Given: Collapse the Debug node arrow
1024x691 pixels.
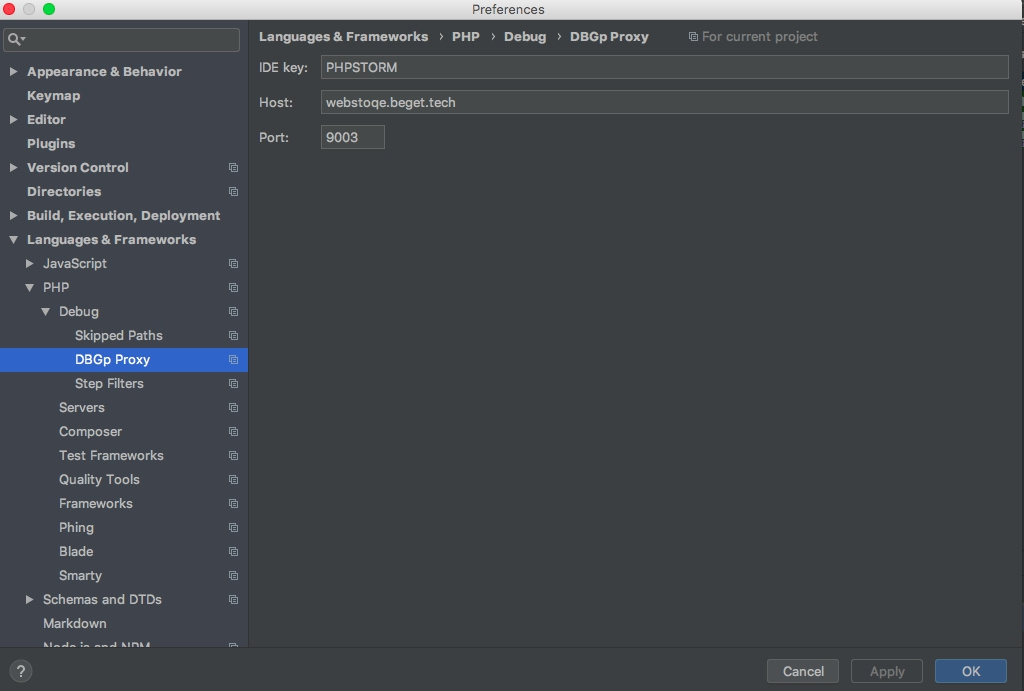Looking at the screenshot, I should (45, 312).
